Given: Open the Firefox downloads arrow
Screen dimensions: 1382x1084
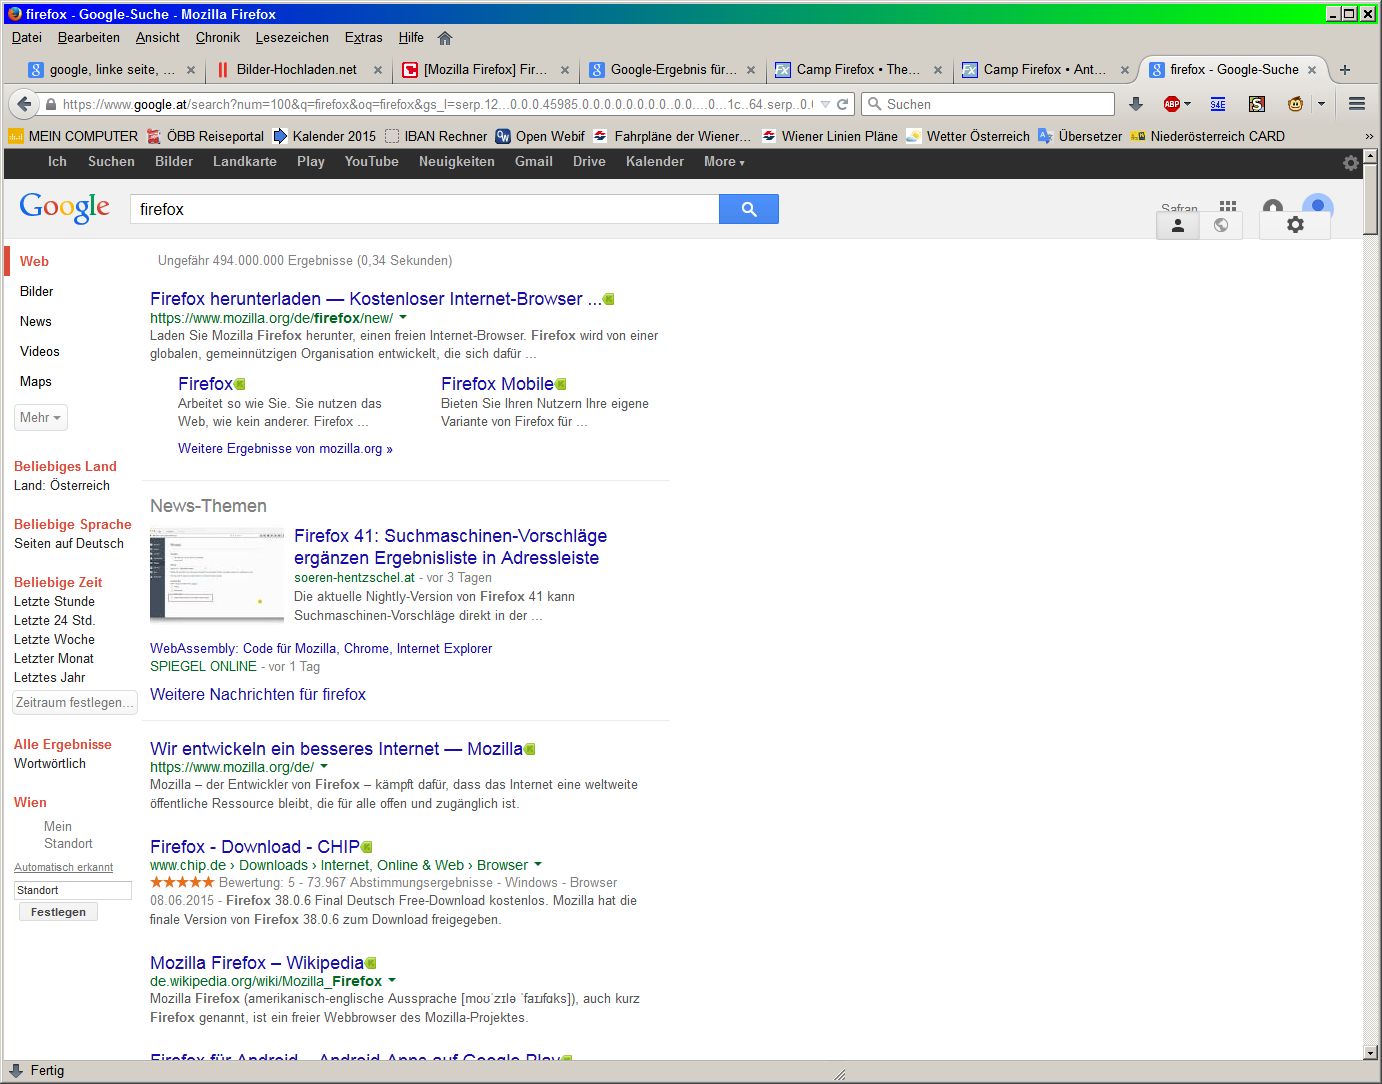Looking at the screenshot, I should (x=1135, y=104).
